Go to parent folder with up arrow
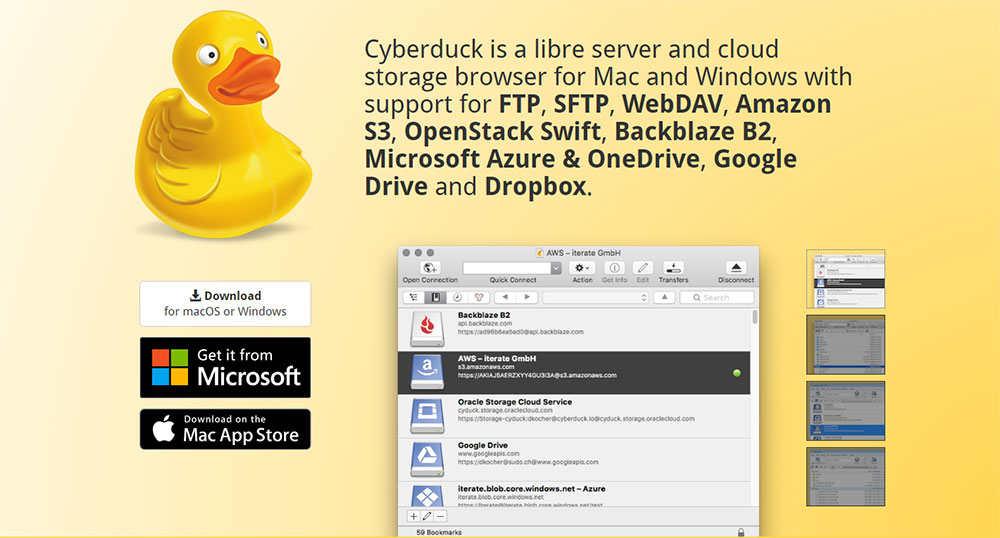The image size is (1000, 538). pyautogui.click(x=665, y=298)
